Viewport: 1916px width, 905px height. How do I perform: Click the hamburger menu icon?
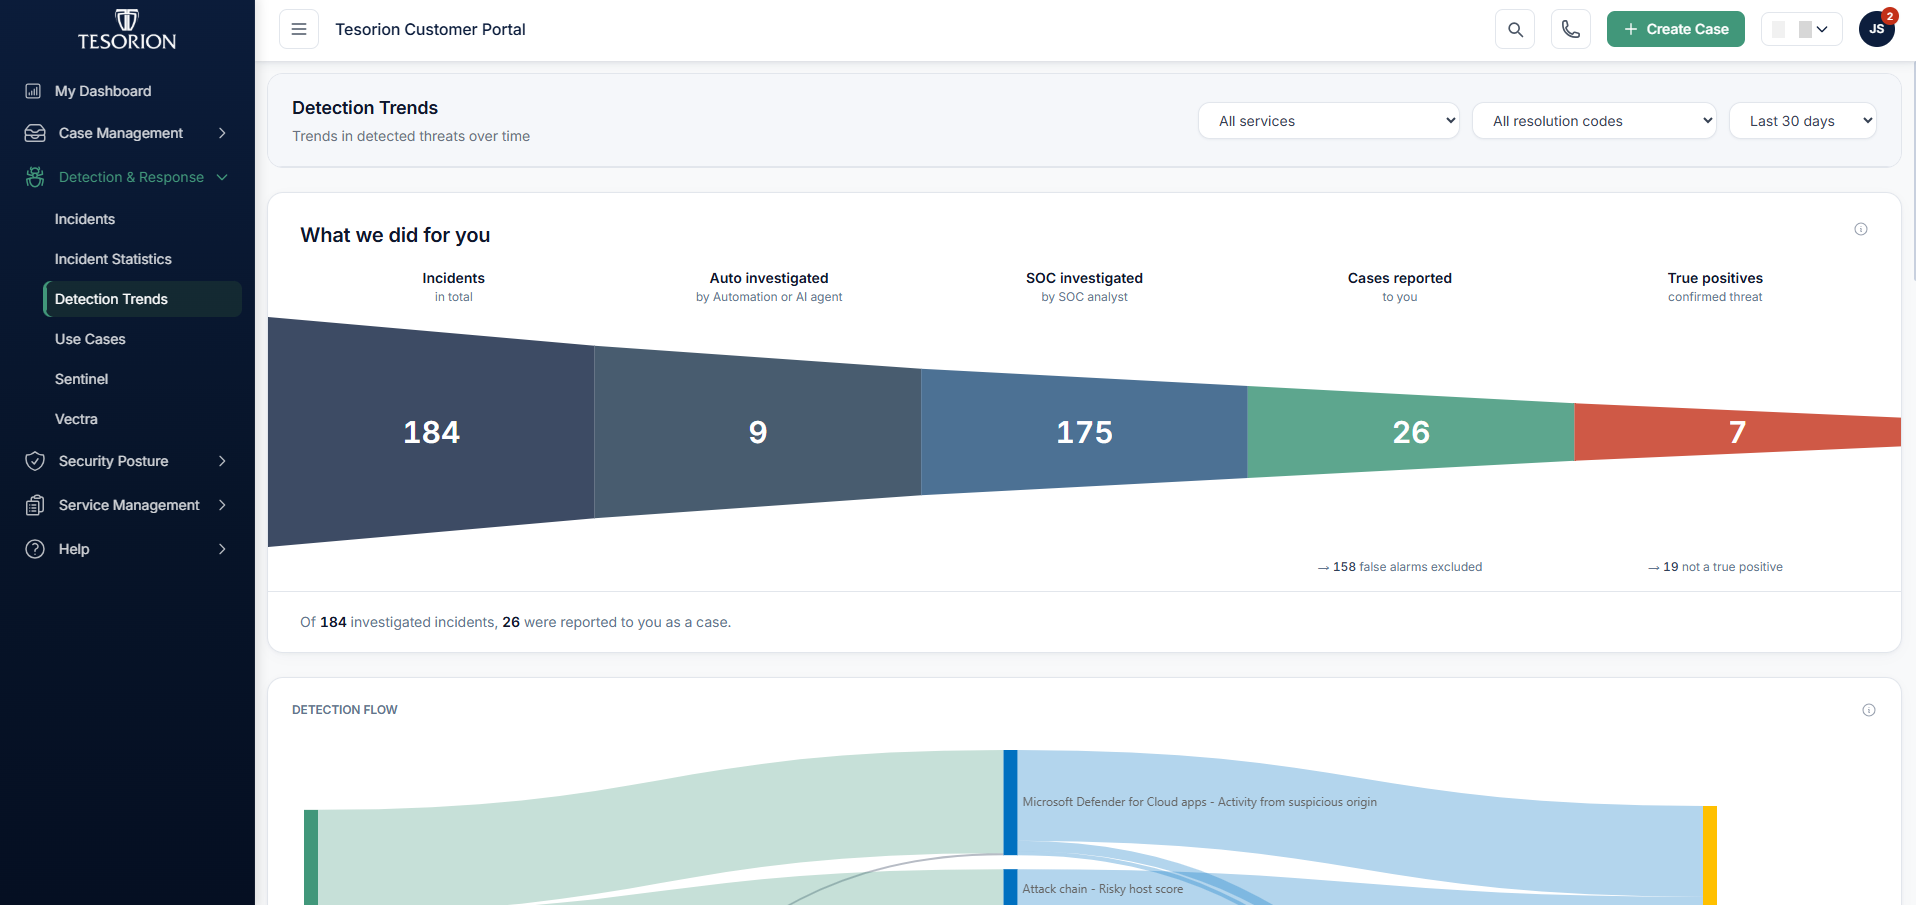(298, 29)
